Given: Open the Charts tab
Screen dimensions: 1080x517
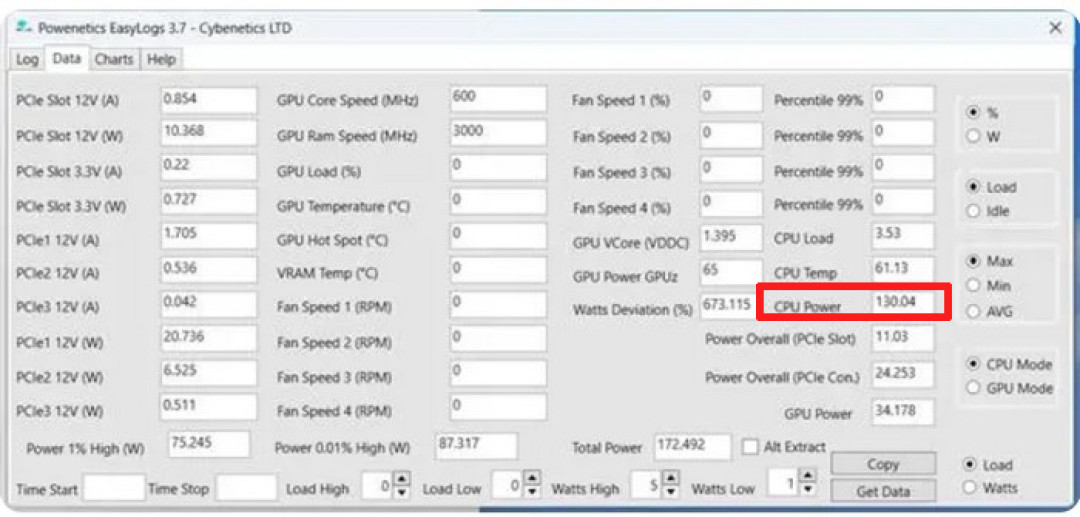Looking at the screenshot, I should click(114, 60).
